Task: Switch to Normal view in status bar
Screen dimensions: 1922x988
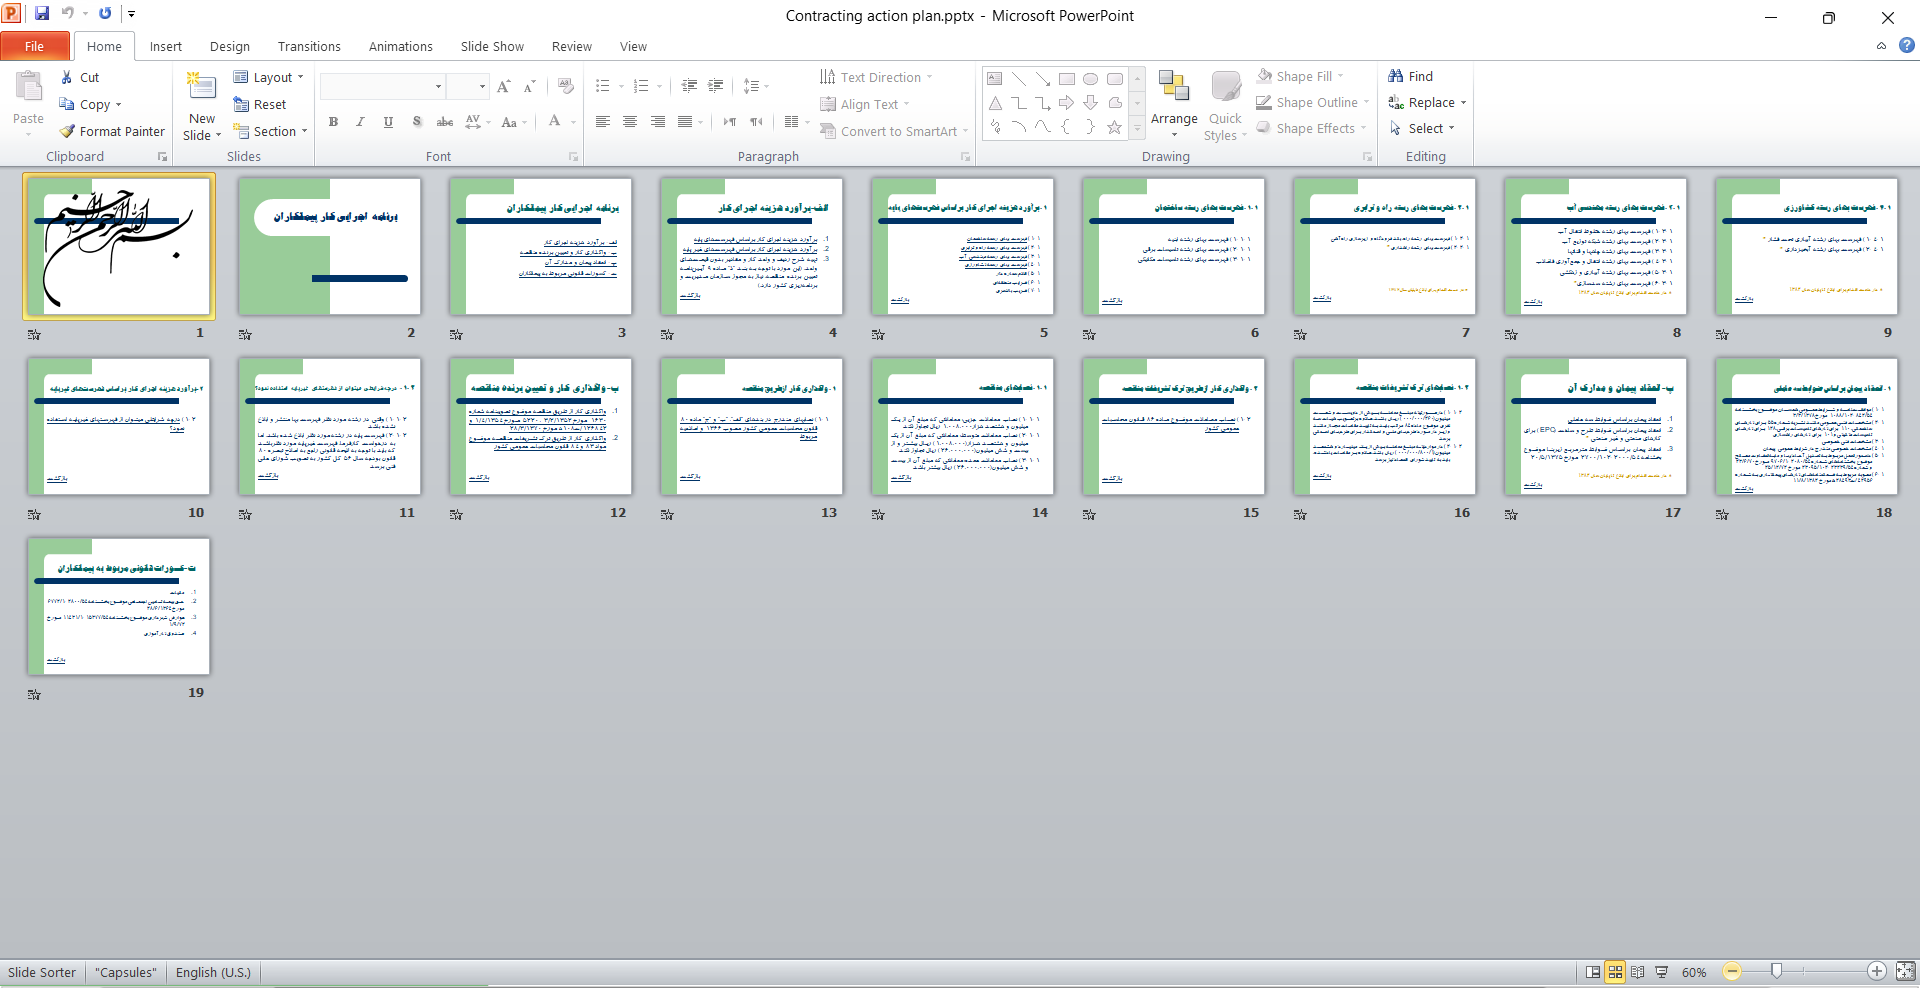Action: click(x=1593, y=972)
